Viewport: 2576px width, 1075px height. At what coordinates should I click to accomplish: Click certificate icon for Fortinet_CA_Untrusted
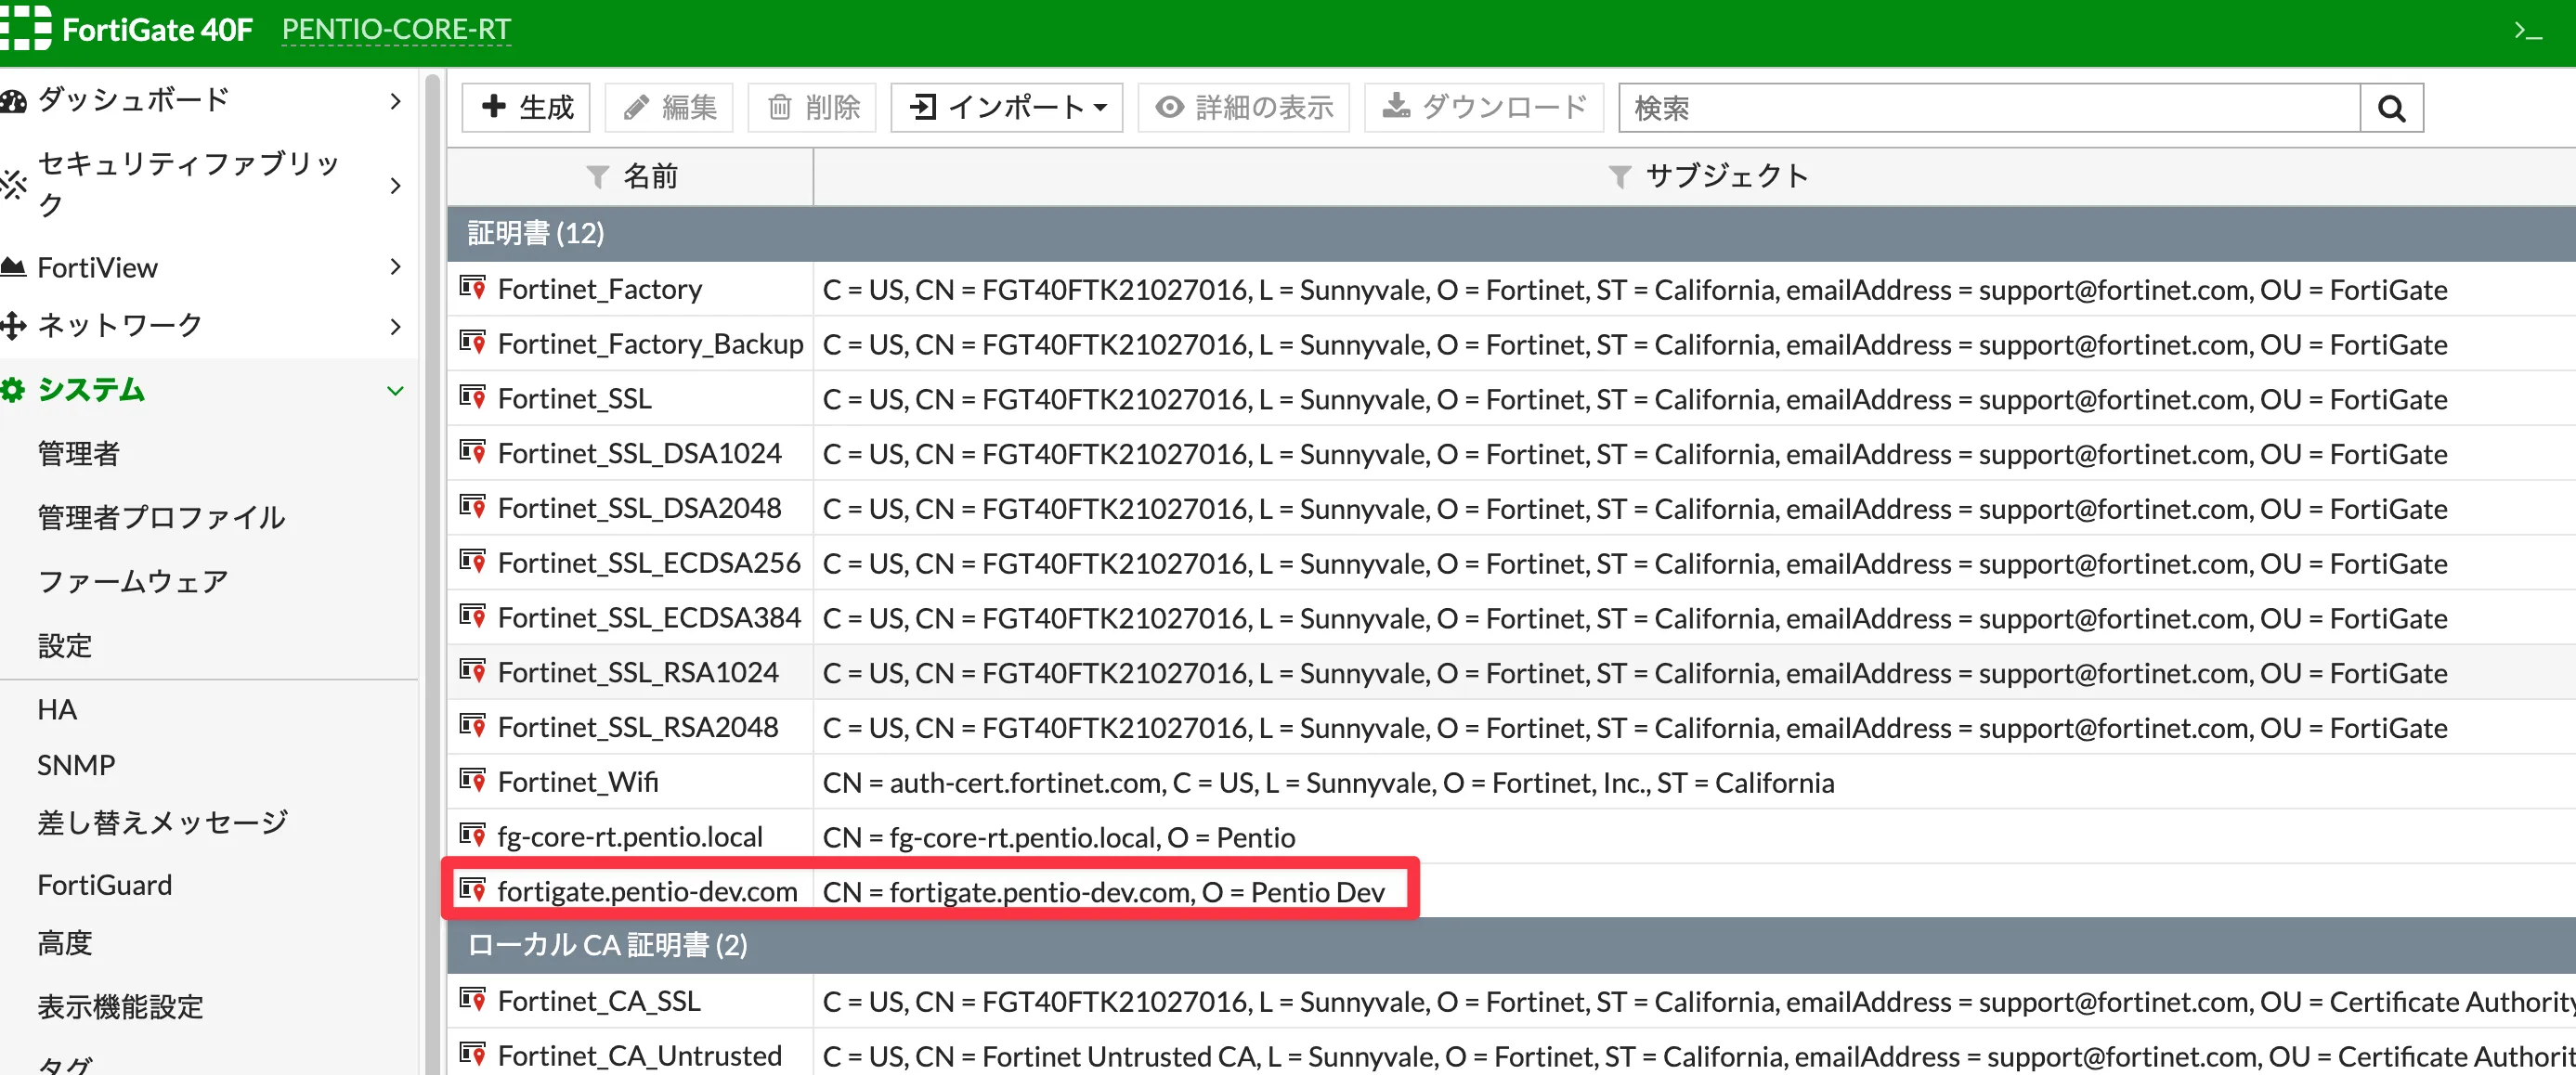coord(473,1055)
